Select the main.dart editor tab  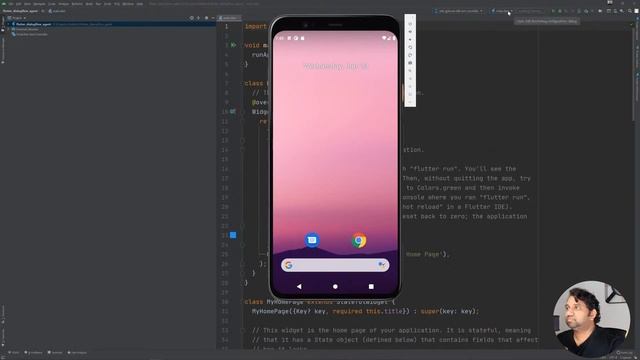tap(229, 18)
